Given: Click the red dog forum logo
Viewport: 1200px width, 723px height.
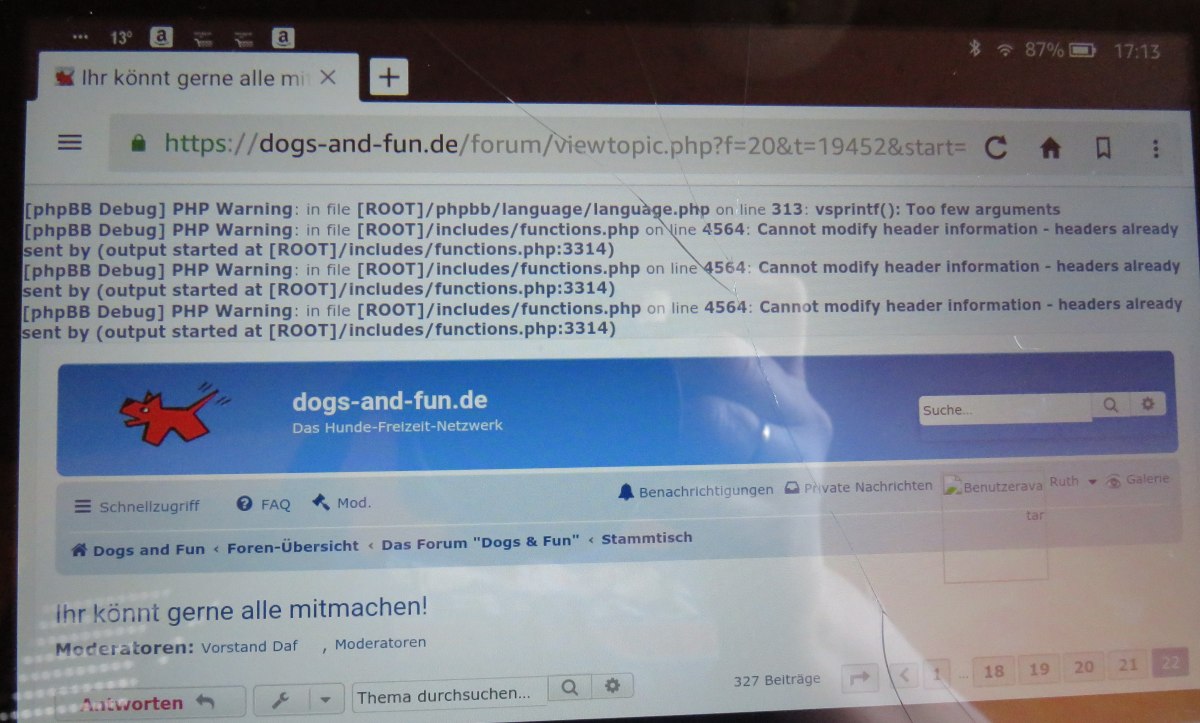Looking at the screenshot, I should tap(167, 411).
